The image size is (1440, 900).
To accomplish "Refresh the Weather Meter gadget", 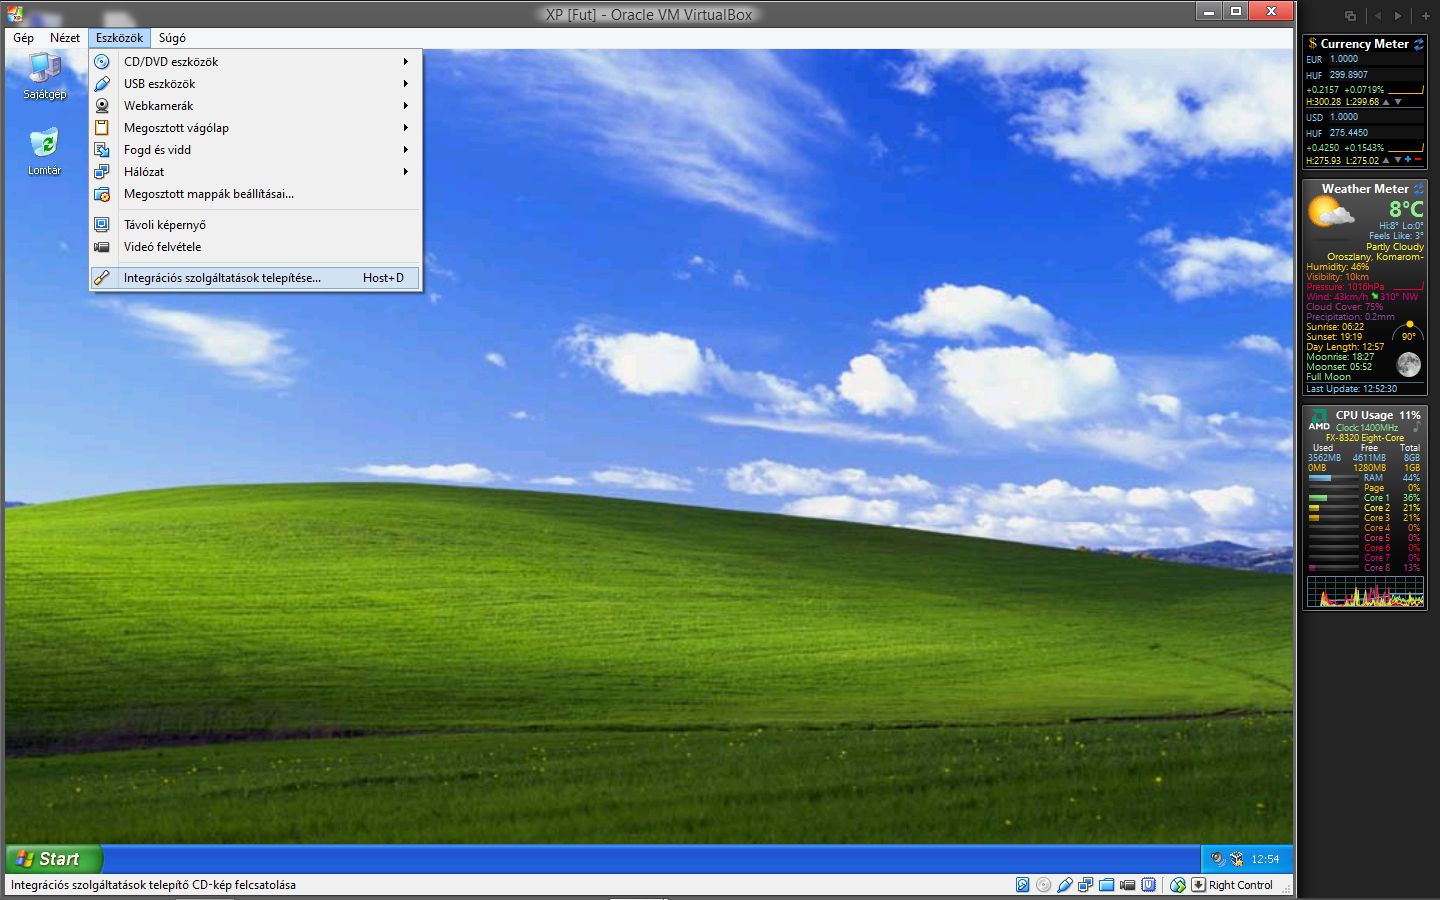I will [1418, 189].
